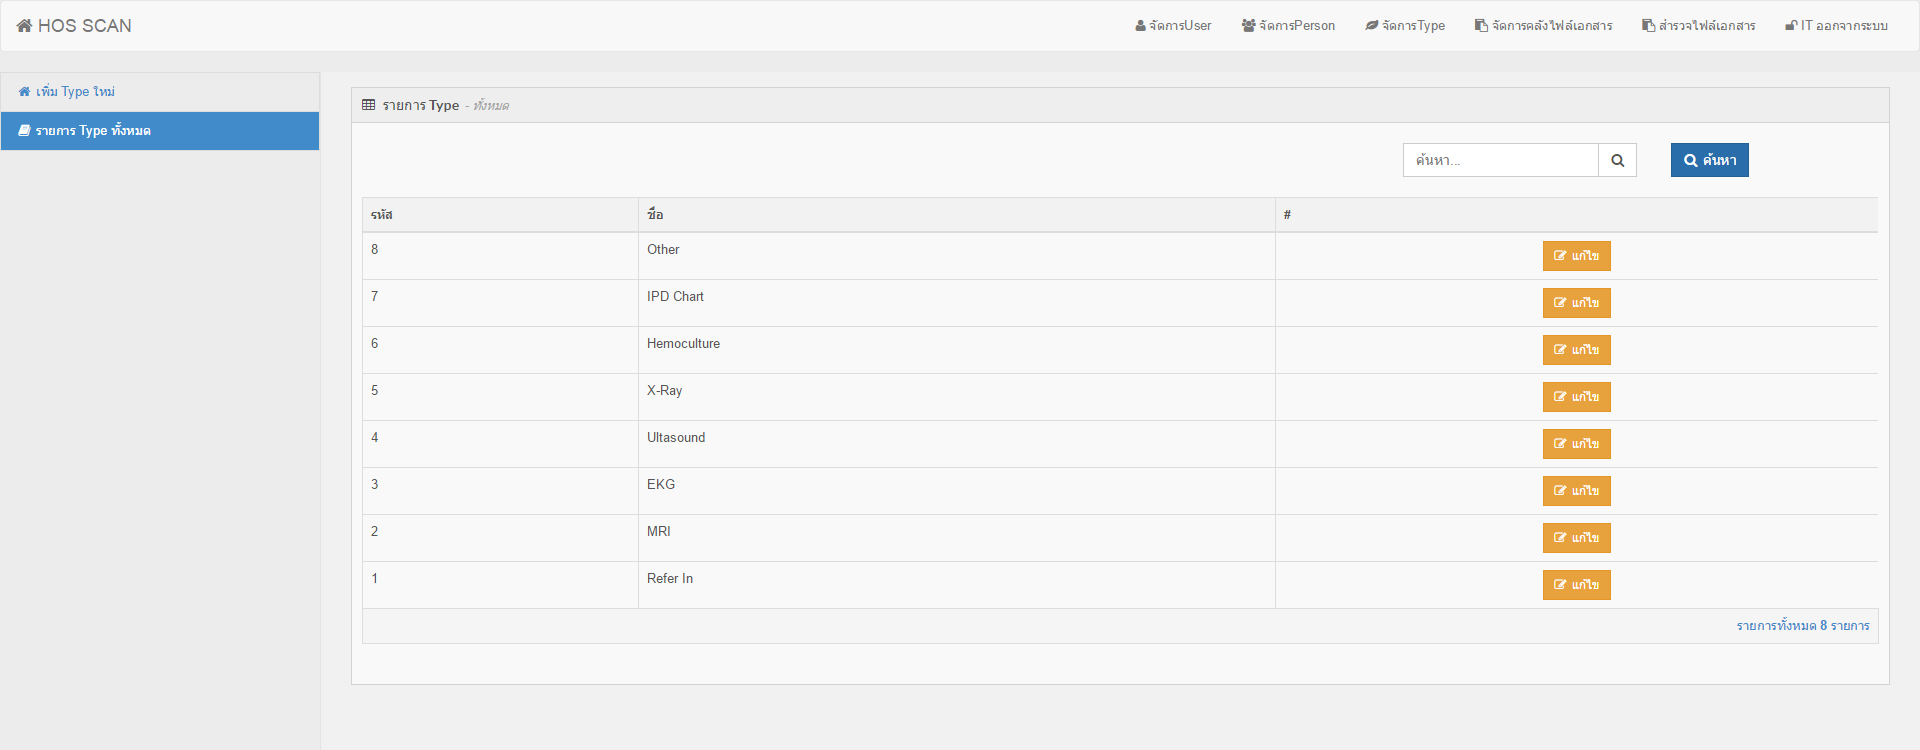Screen dimensions: 1920x750
Task: Edit the Ultasound row
Action: [x=1576, y=444]
